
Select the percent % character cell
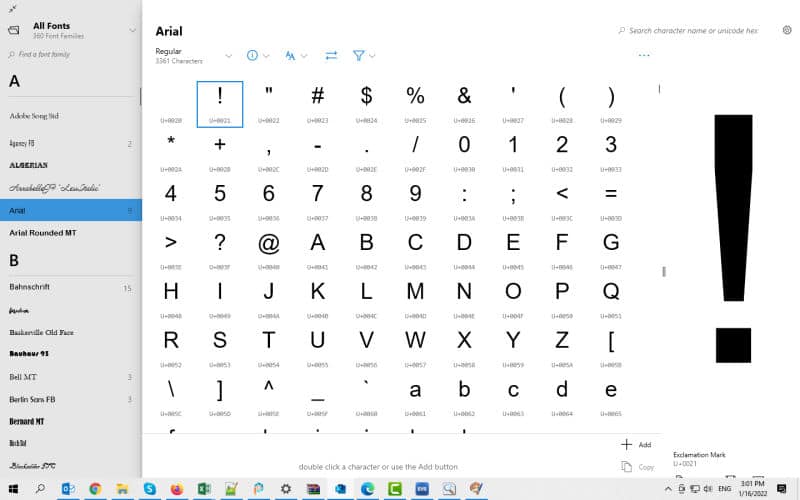pyautogui.click(x=415, y=104)
